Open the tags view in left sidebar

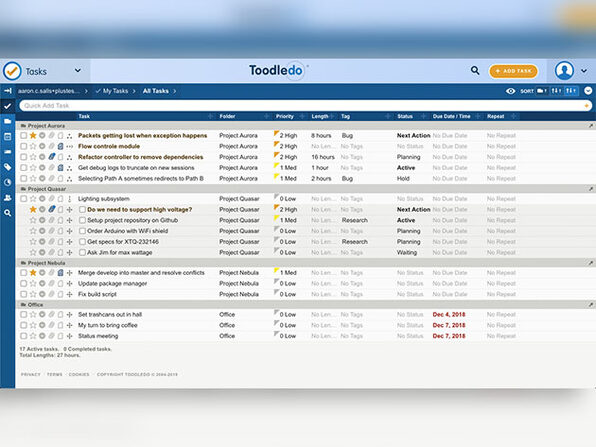[8, 167]
